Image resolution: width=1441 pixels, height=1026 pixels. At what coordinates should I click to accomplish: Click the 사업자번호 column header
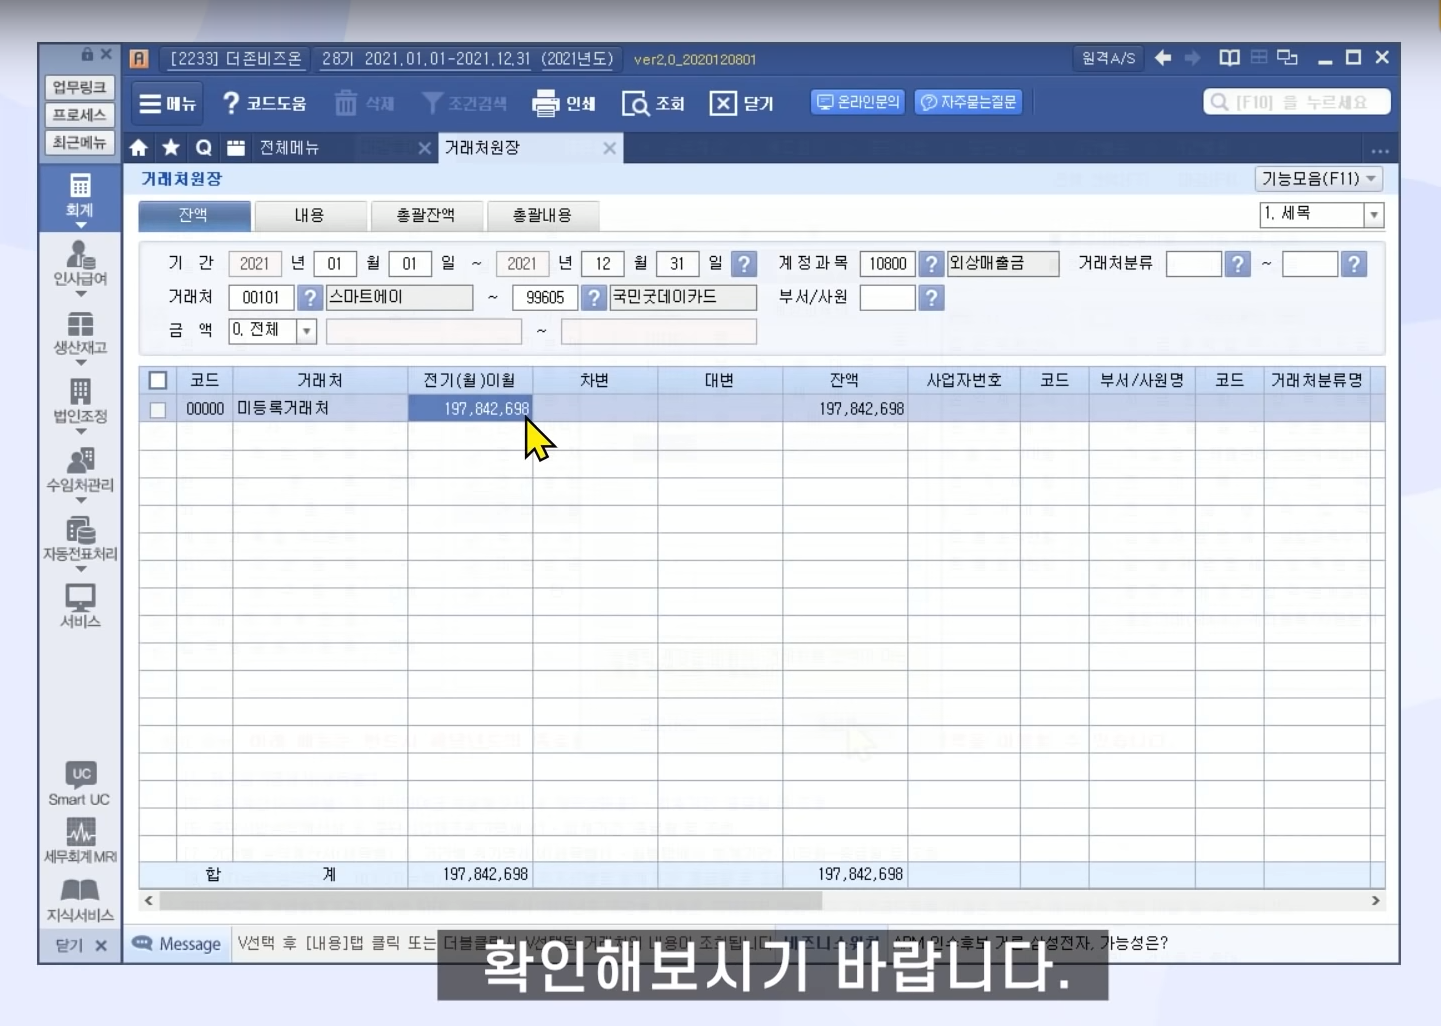[x=964, y=380]
